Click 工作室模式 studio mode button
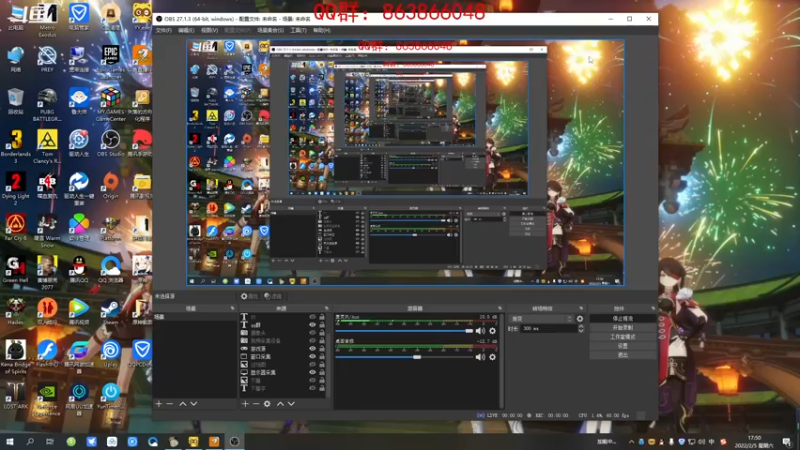The image size is (800, 450). click(622, 337)
